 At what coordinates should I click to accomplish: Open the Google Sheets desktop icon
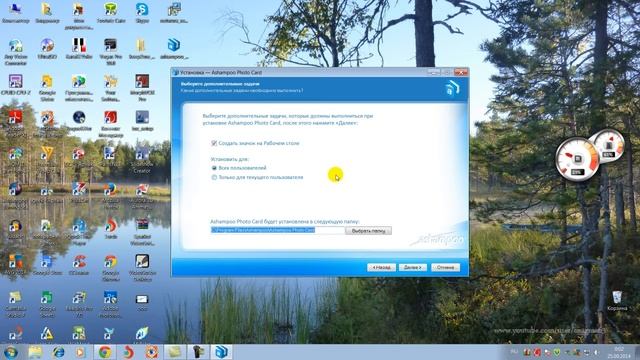click(47, 304)
